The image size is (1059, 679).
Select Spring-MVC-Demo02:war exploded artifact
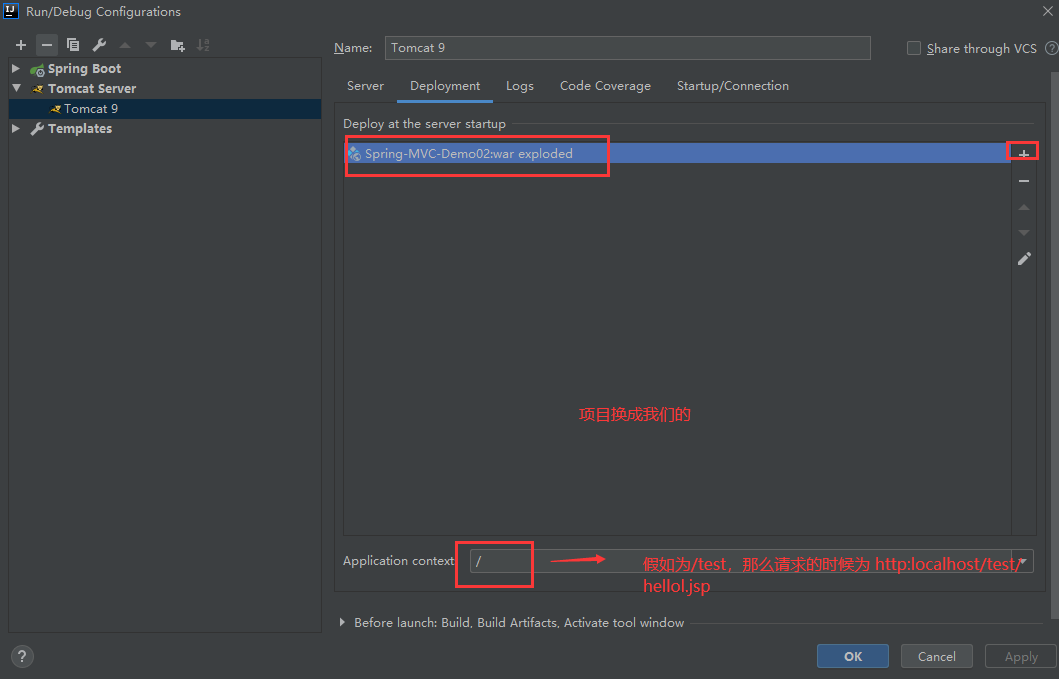(677, 153)
